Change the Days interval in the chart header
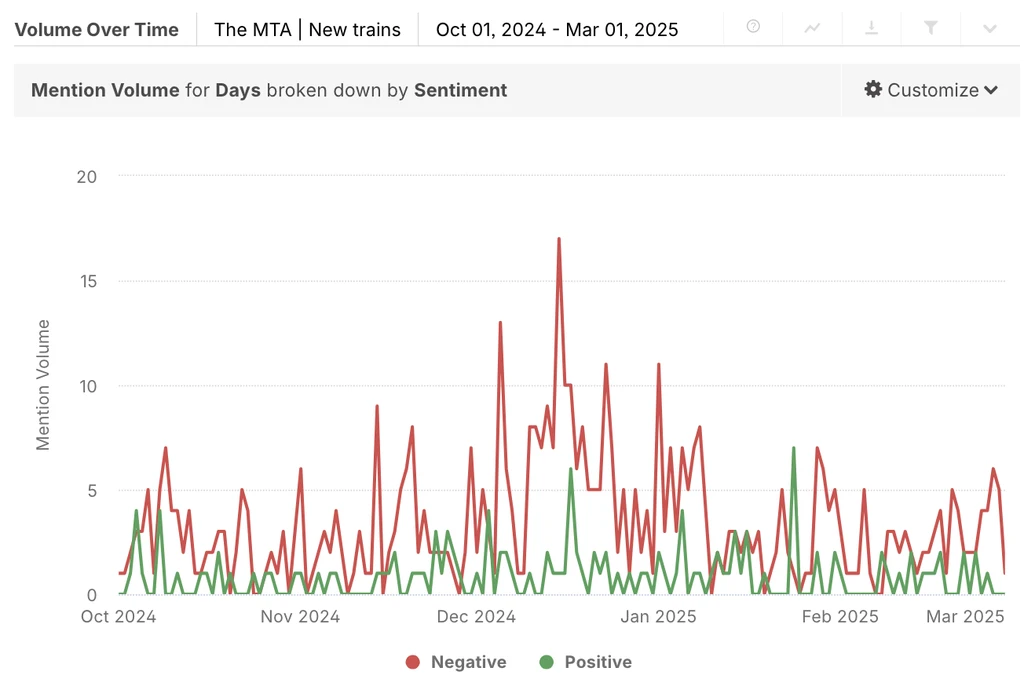 (238, 90)
